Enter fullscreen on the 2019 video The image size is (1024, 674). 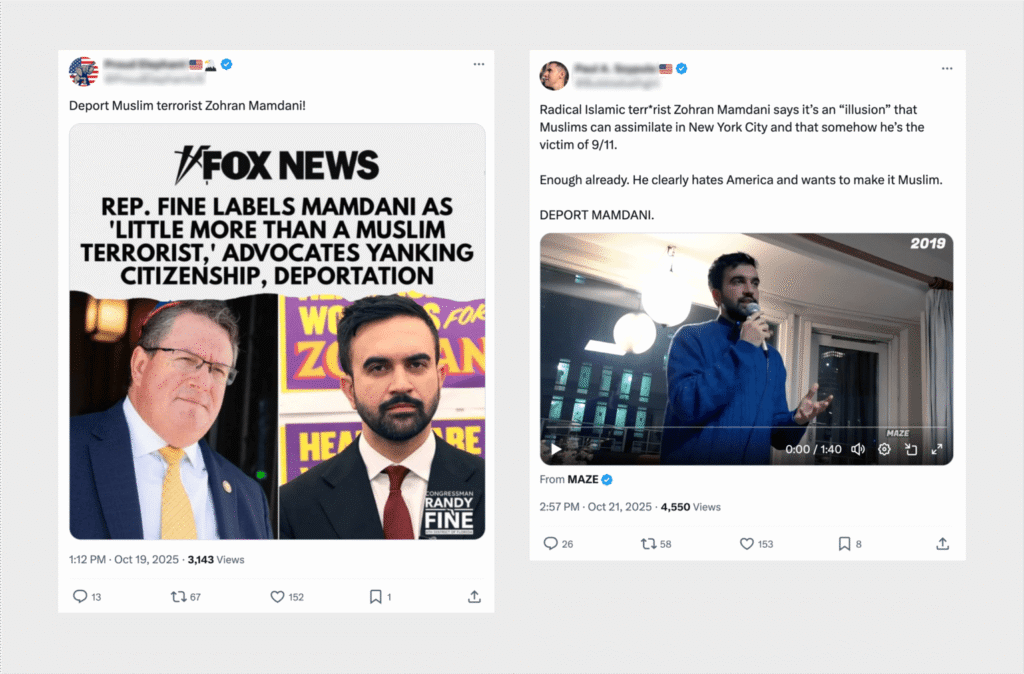[x=937, y=449]
